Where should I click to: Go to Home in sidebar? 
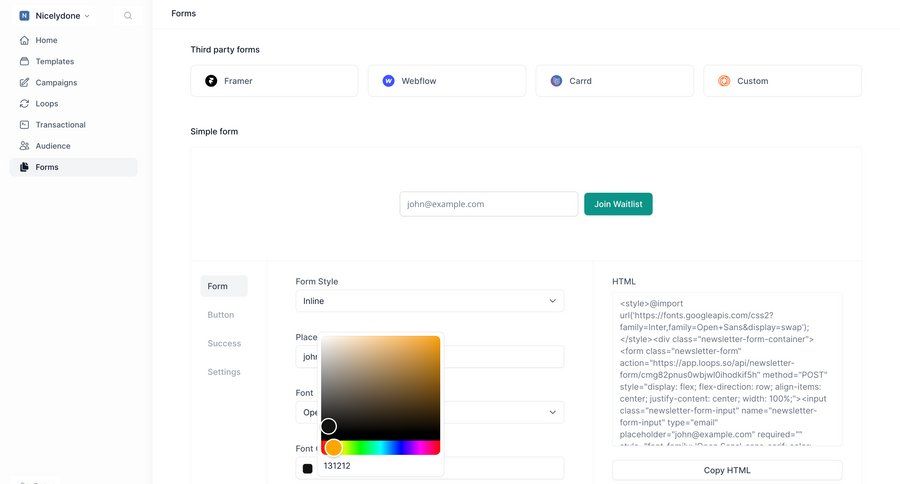pos(73,40)
